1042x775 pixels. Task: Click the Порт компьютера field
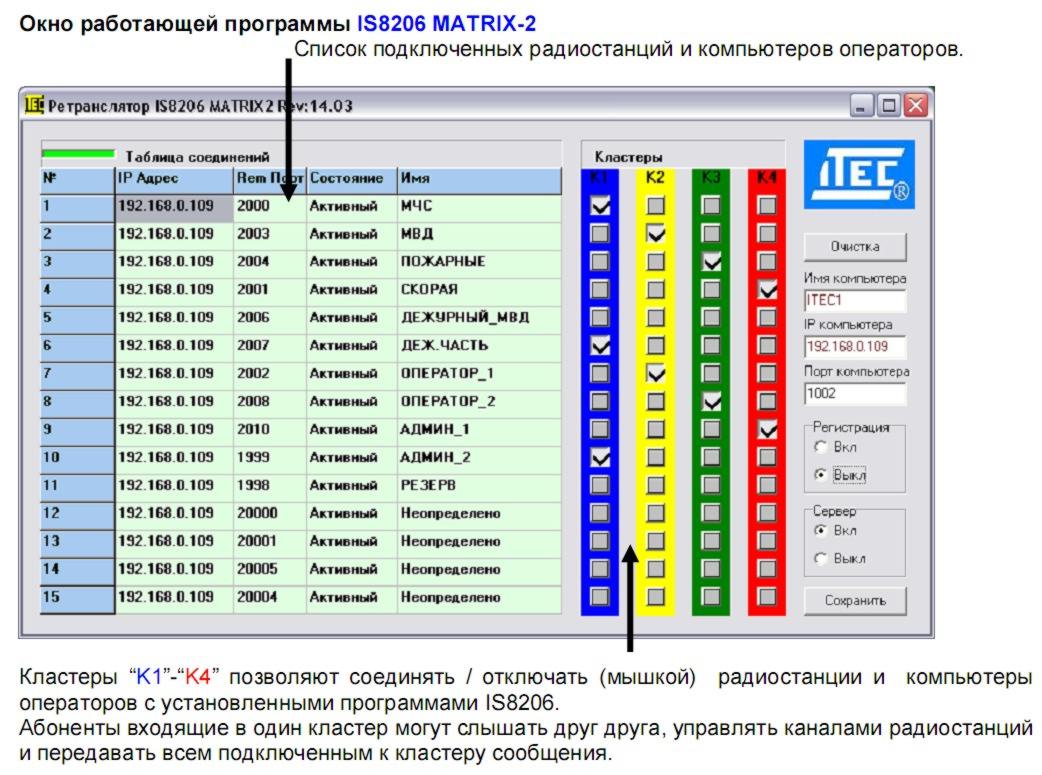click(854, 394)
